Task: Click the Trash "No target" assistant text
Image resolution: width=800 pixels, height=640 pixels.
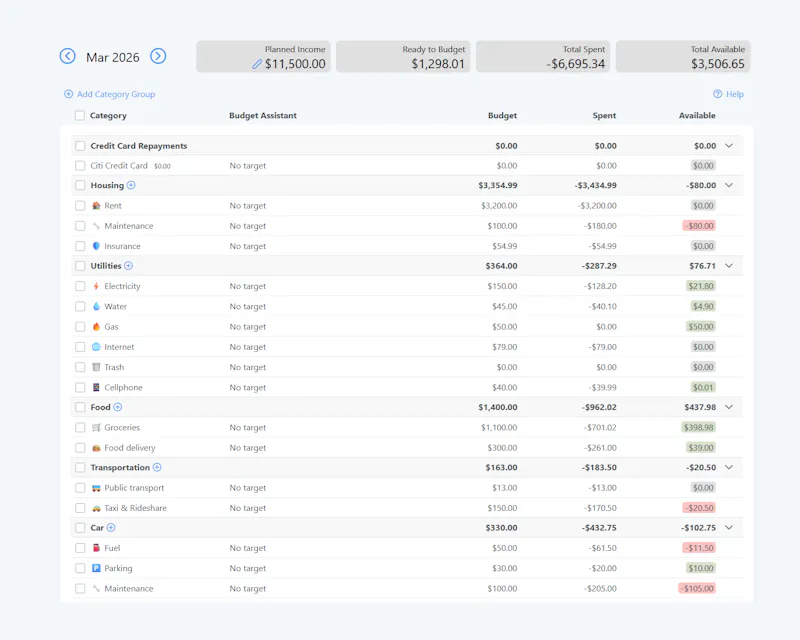Action: pos(247,367)
